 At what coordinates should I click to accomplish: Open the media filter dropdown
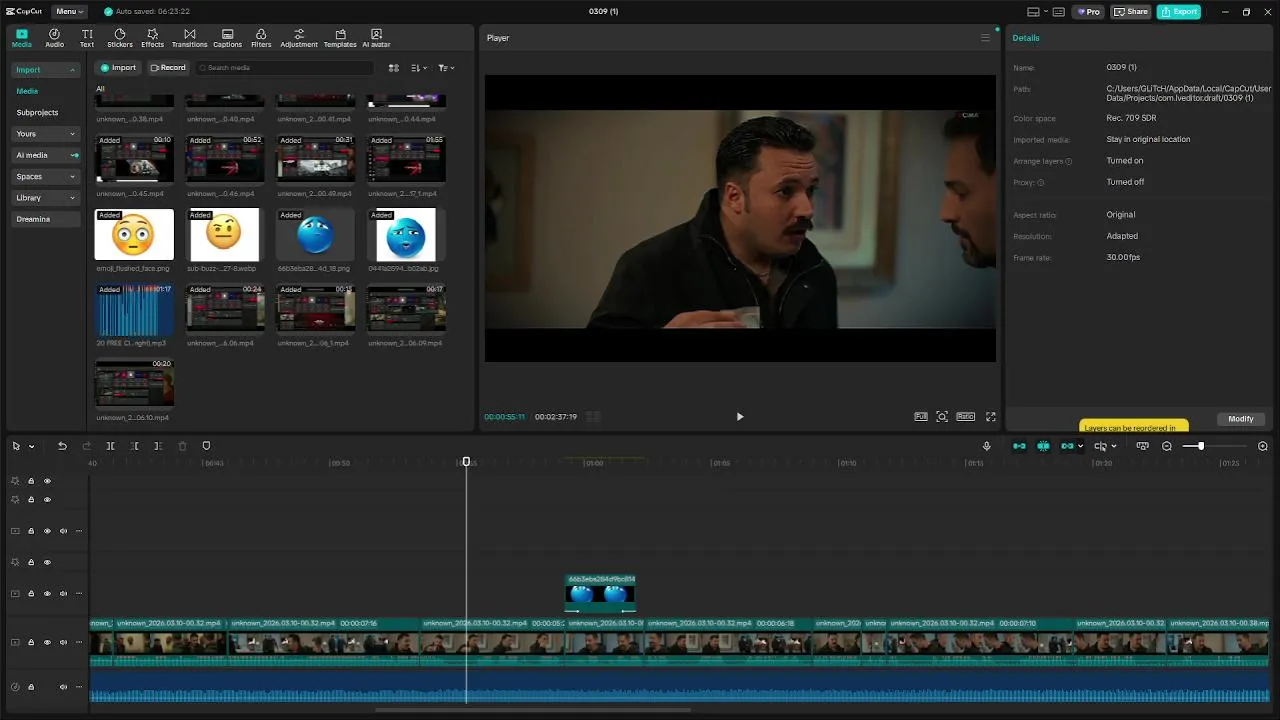point(446,68)
